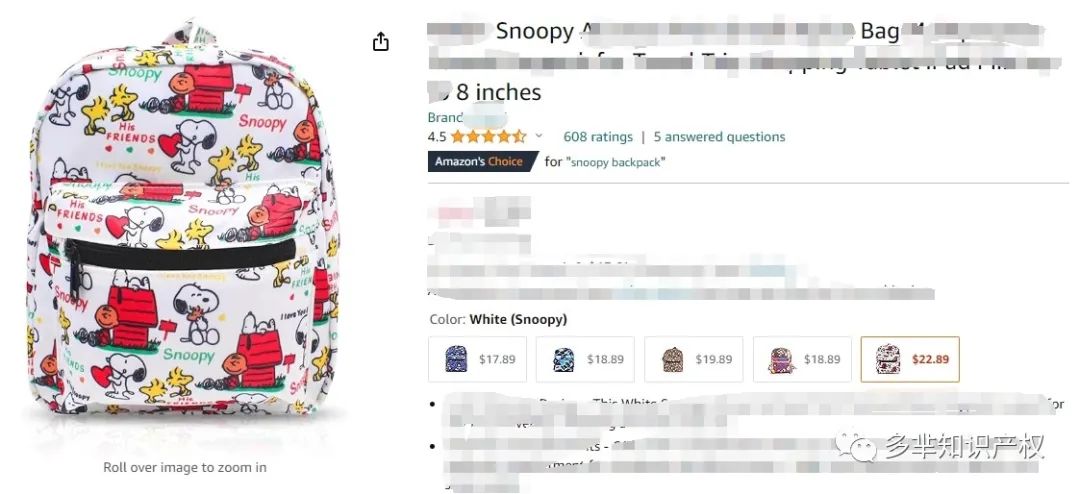1080x494 pixels.
Task: Select the pink backpack $18.89 option
Action: point(802,359)
